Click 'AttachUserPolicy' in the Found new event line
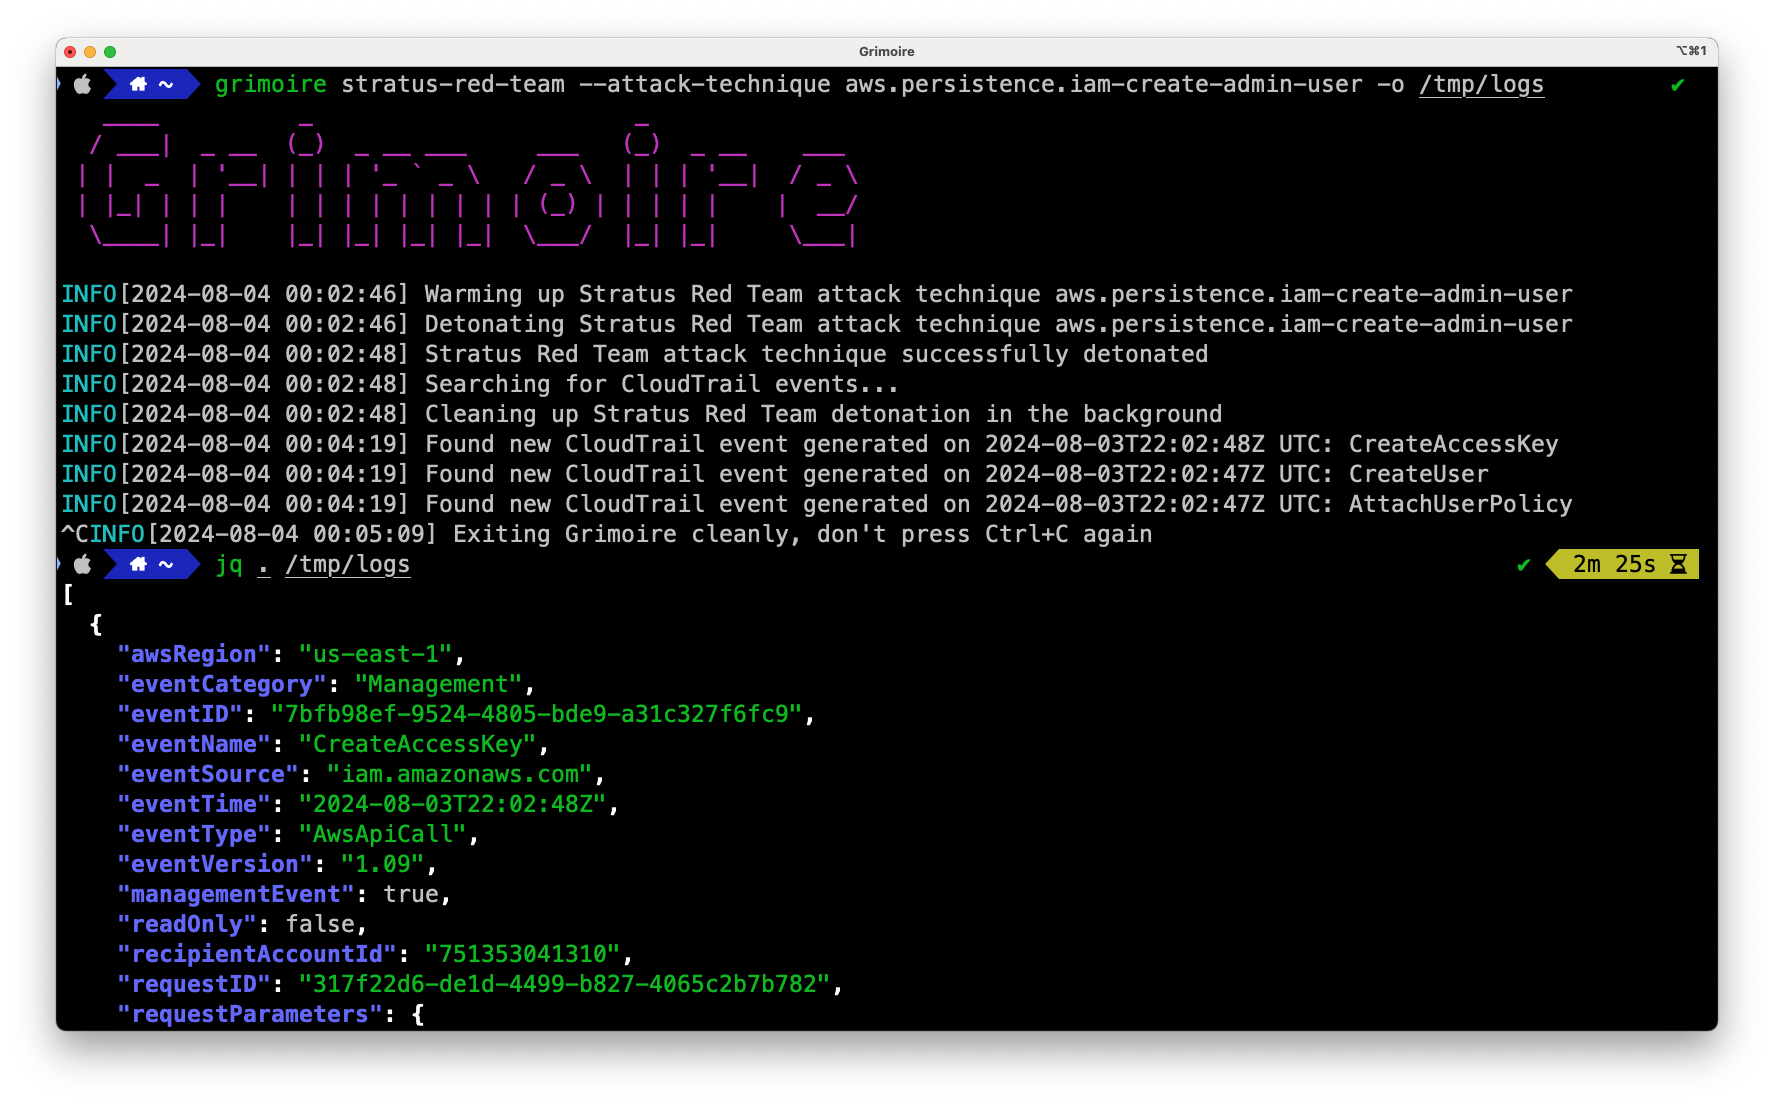This screenshot has width=1774, height=1105. [1460, 505]
